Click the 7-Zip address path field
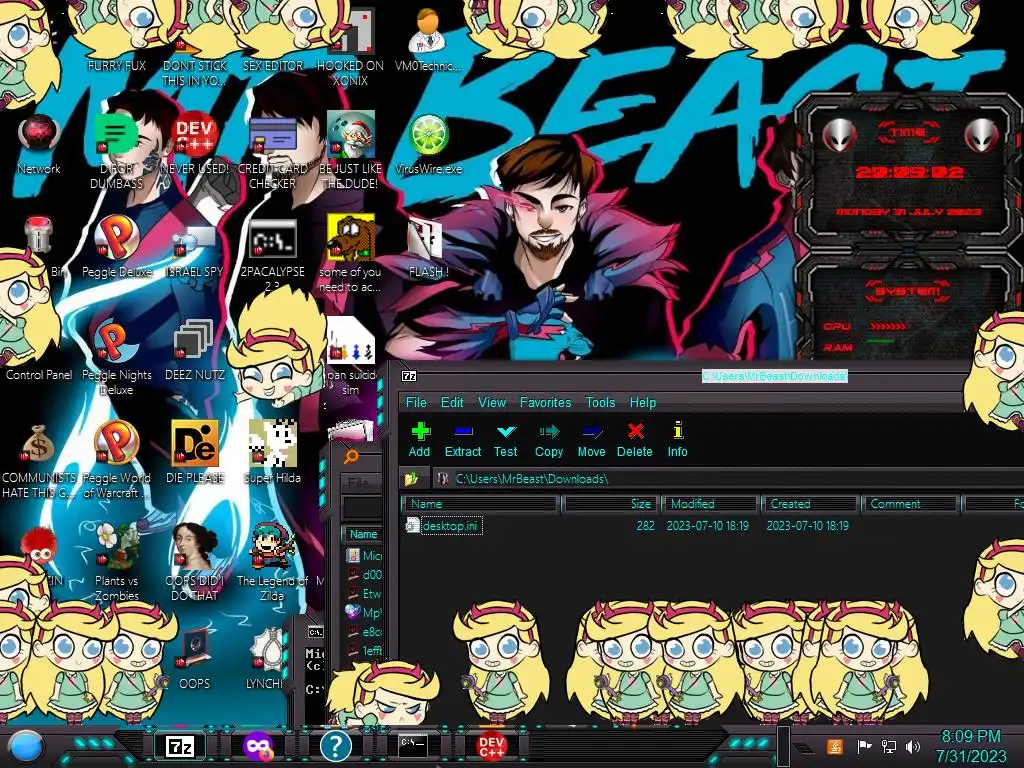Screen dimensions: 1024x768 [728, 479]
